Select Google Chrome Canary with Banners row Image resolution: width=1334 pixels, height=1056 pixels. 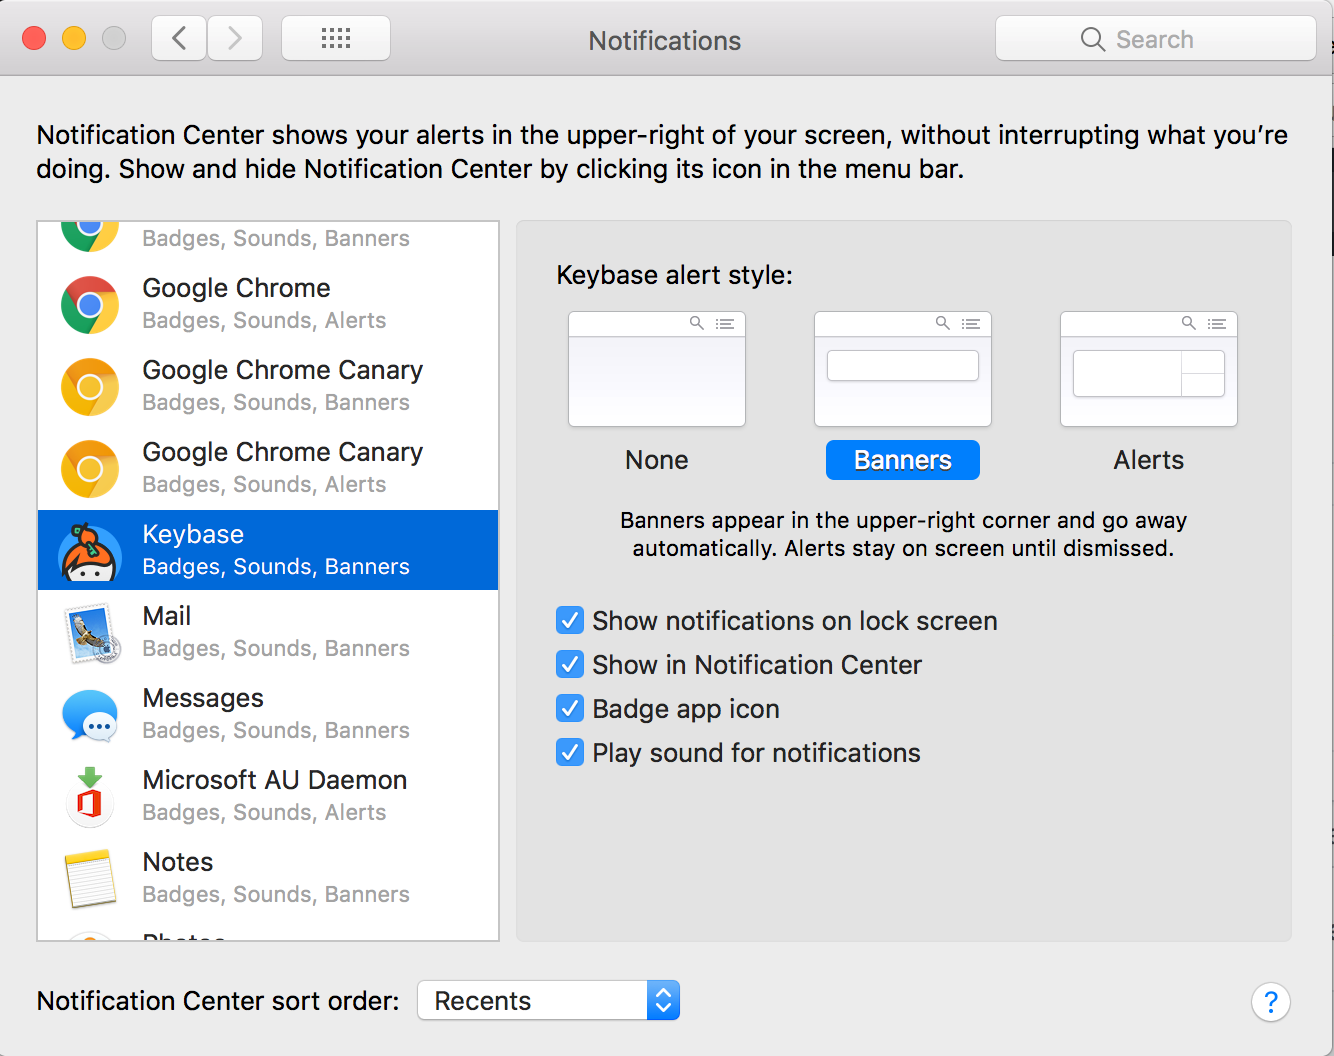click(x=268, y=387)
